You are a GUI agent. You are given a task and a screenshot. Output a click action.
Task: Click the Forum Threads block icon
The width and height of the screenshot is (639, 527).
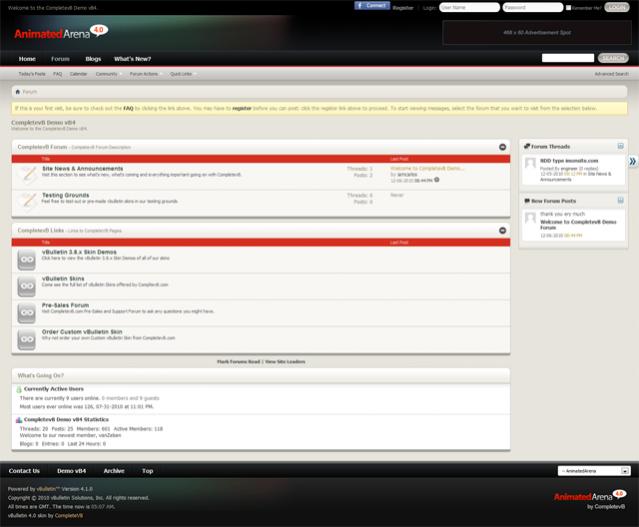click(527, 146)
